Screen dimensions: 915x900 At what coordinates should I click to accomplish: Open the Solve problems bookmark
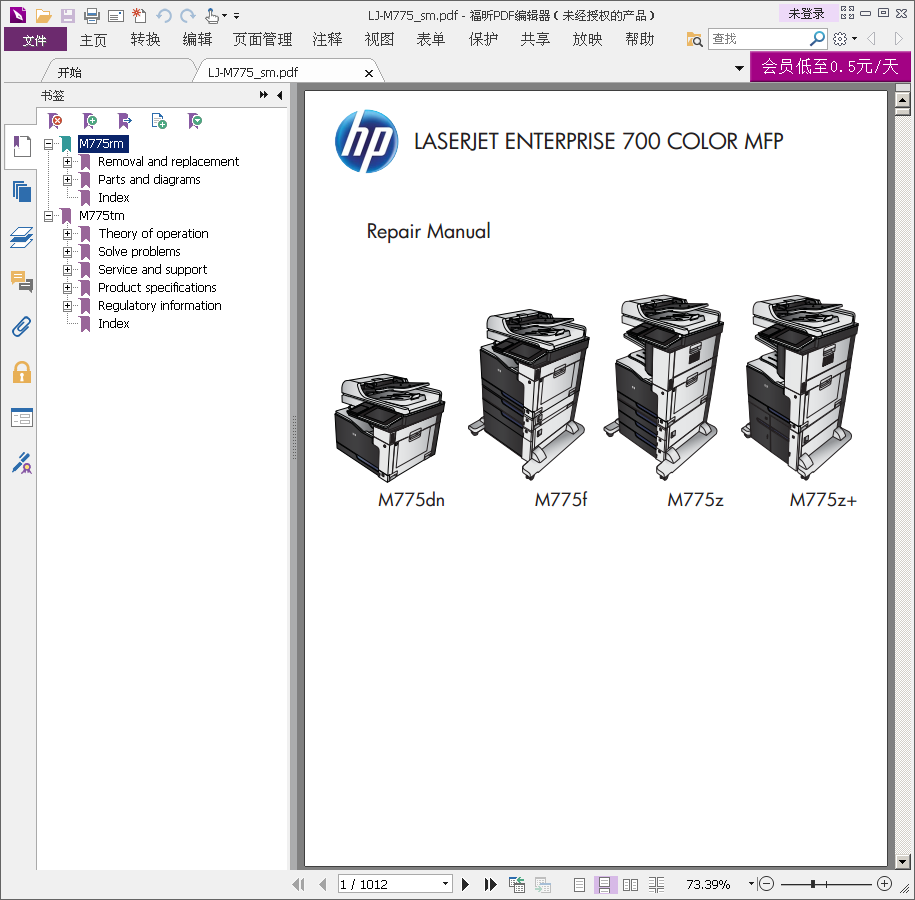click(139, 252)
